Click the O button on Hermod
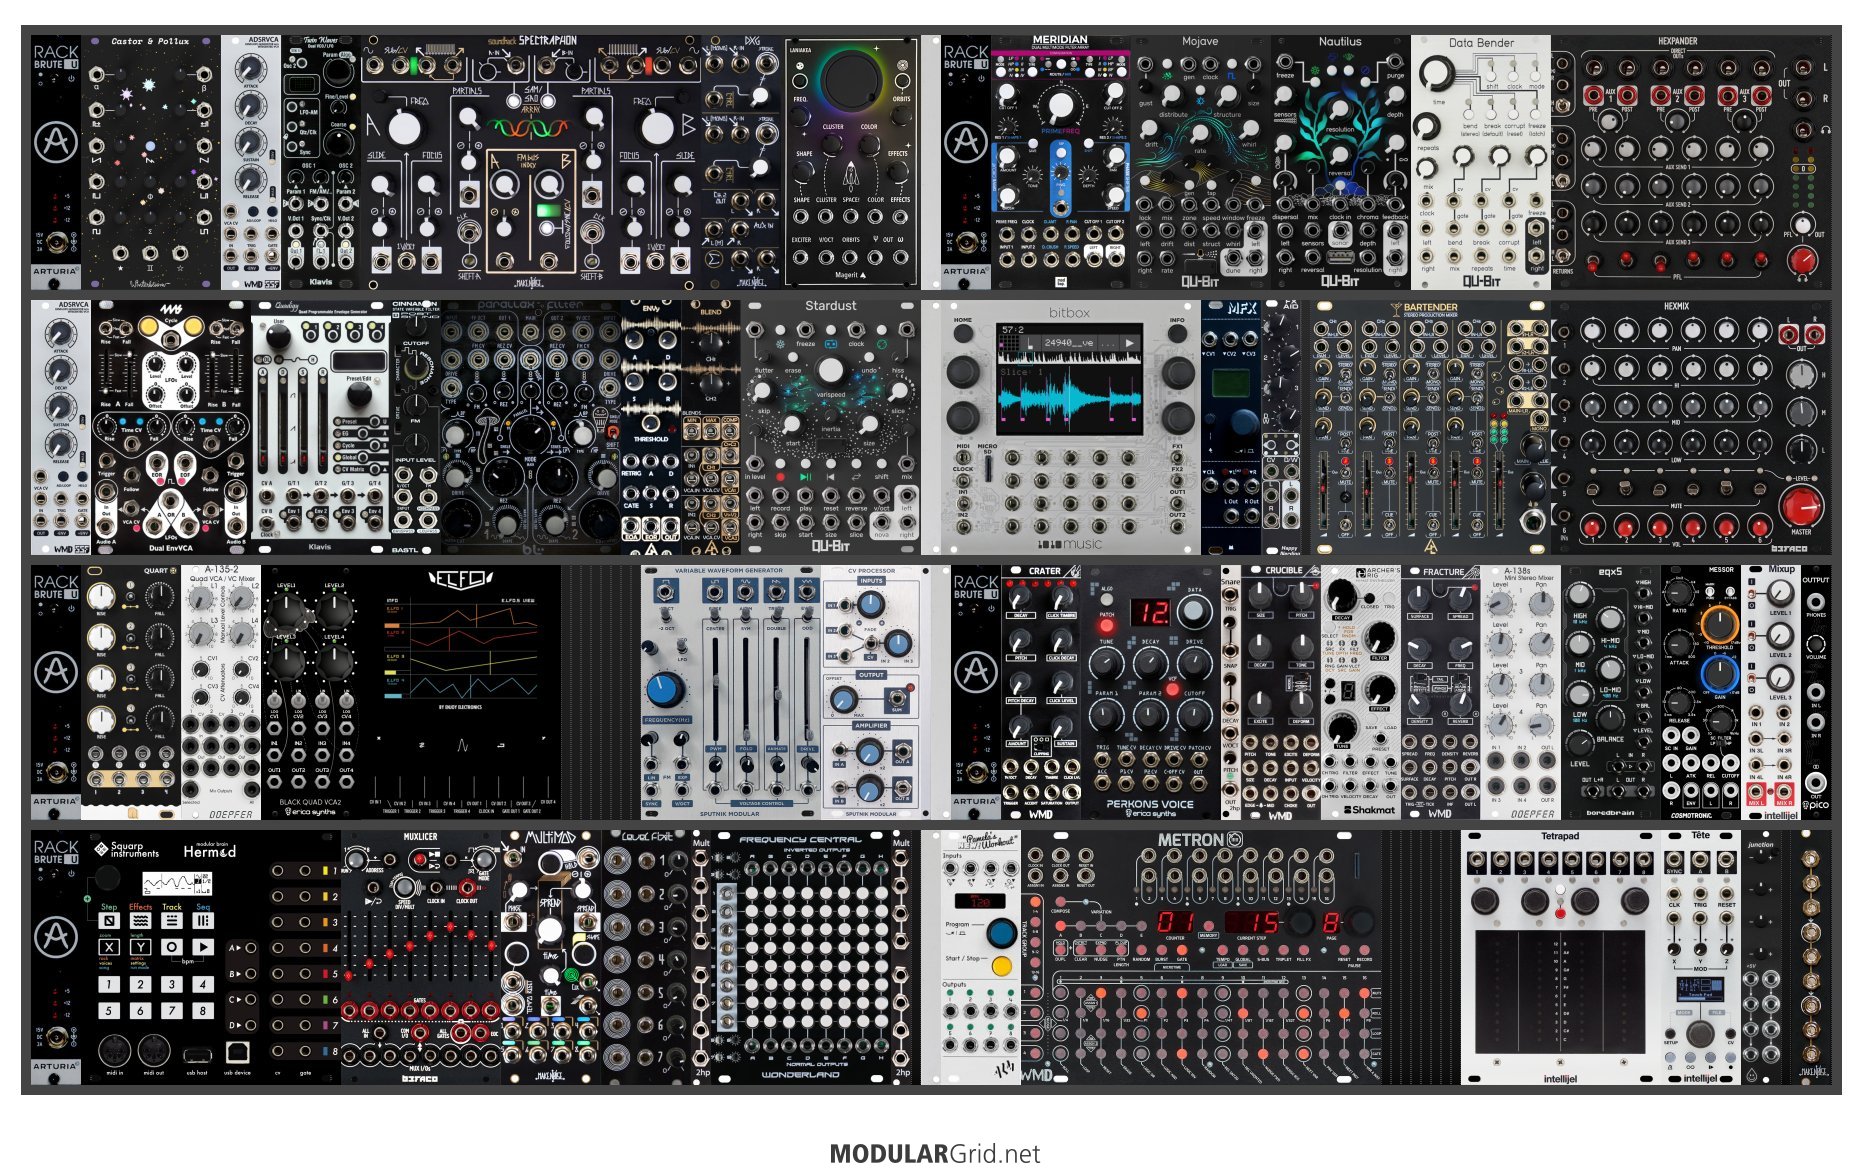This screenshot has height=1175, width=1872. click(172, 946)
